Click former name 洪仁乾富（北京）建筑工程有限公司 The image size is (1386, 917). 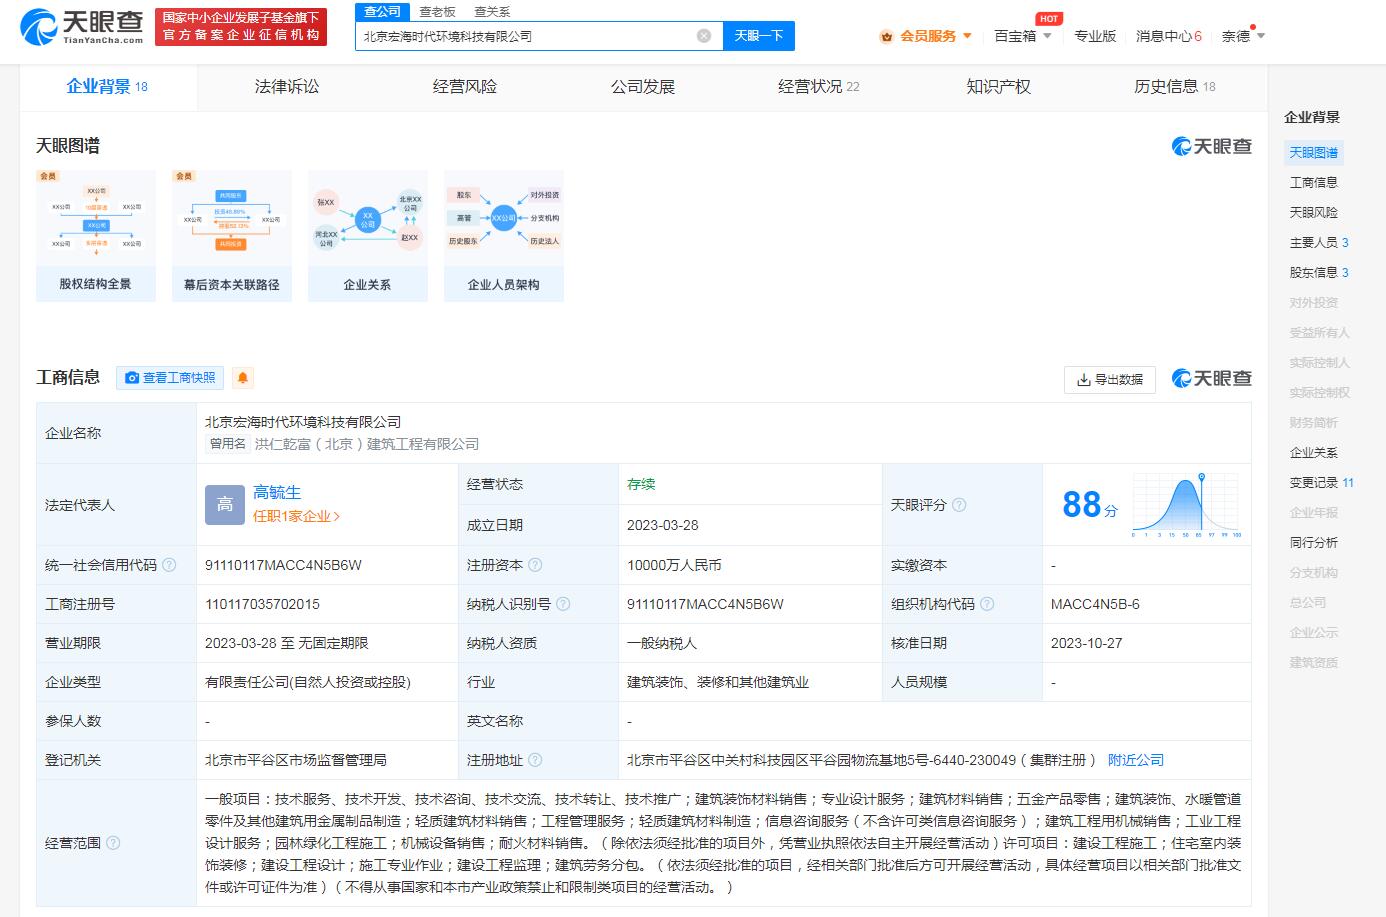tap(367, 444)
